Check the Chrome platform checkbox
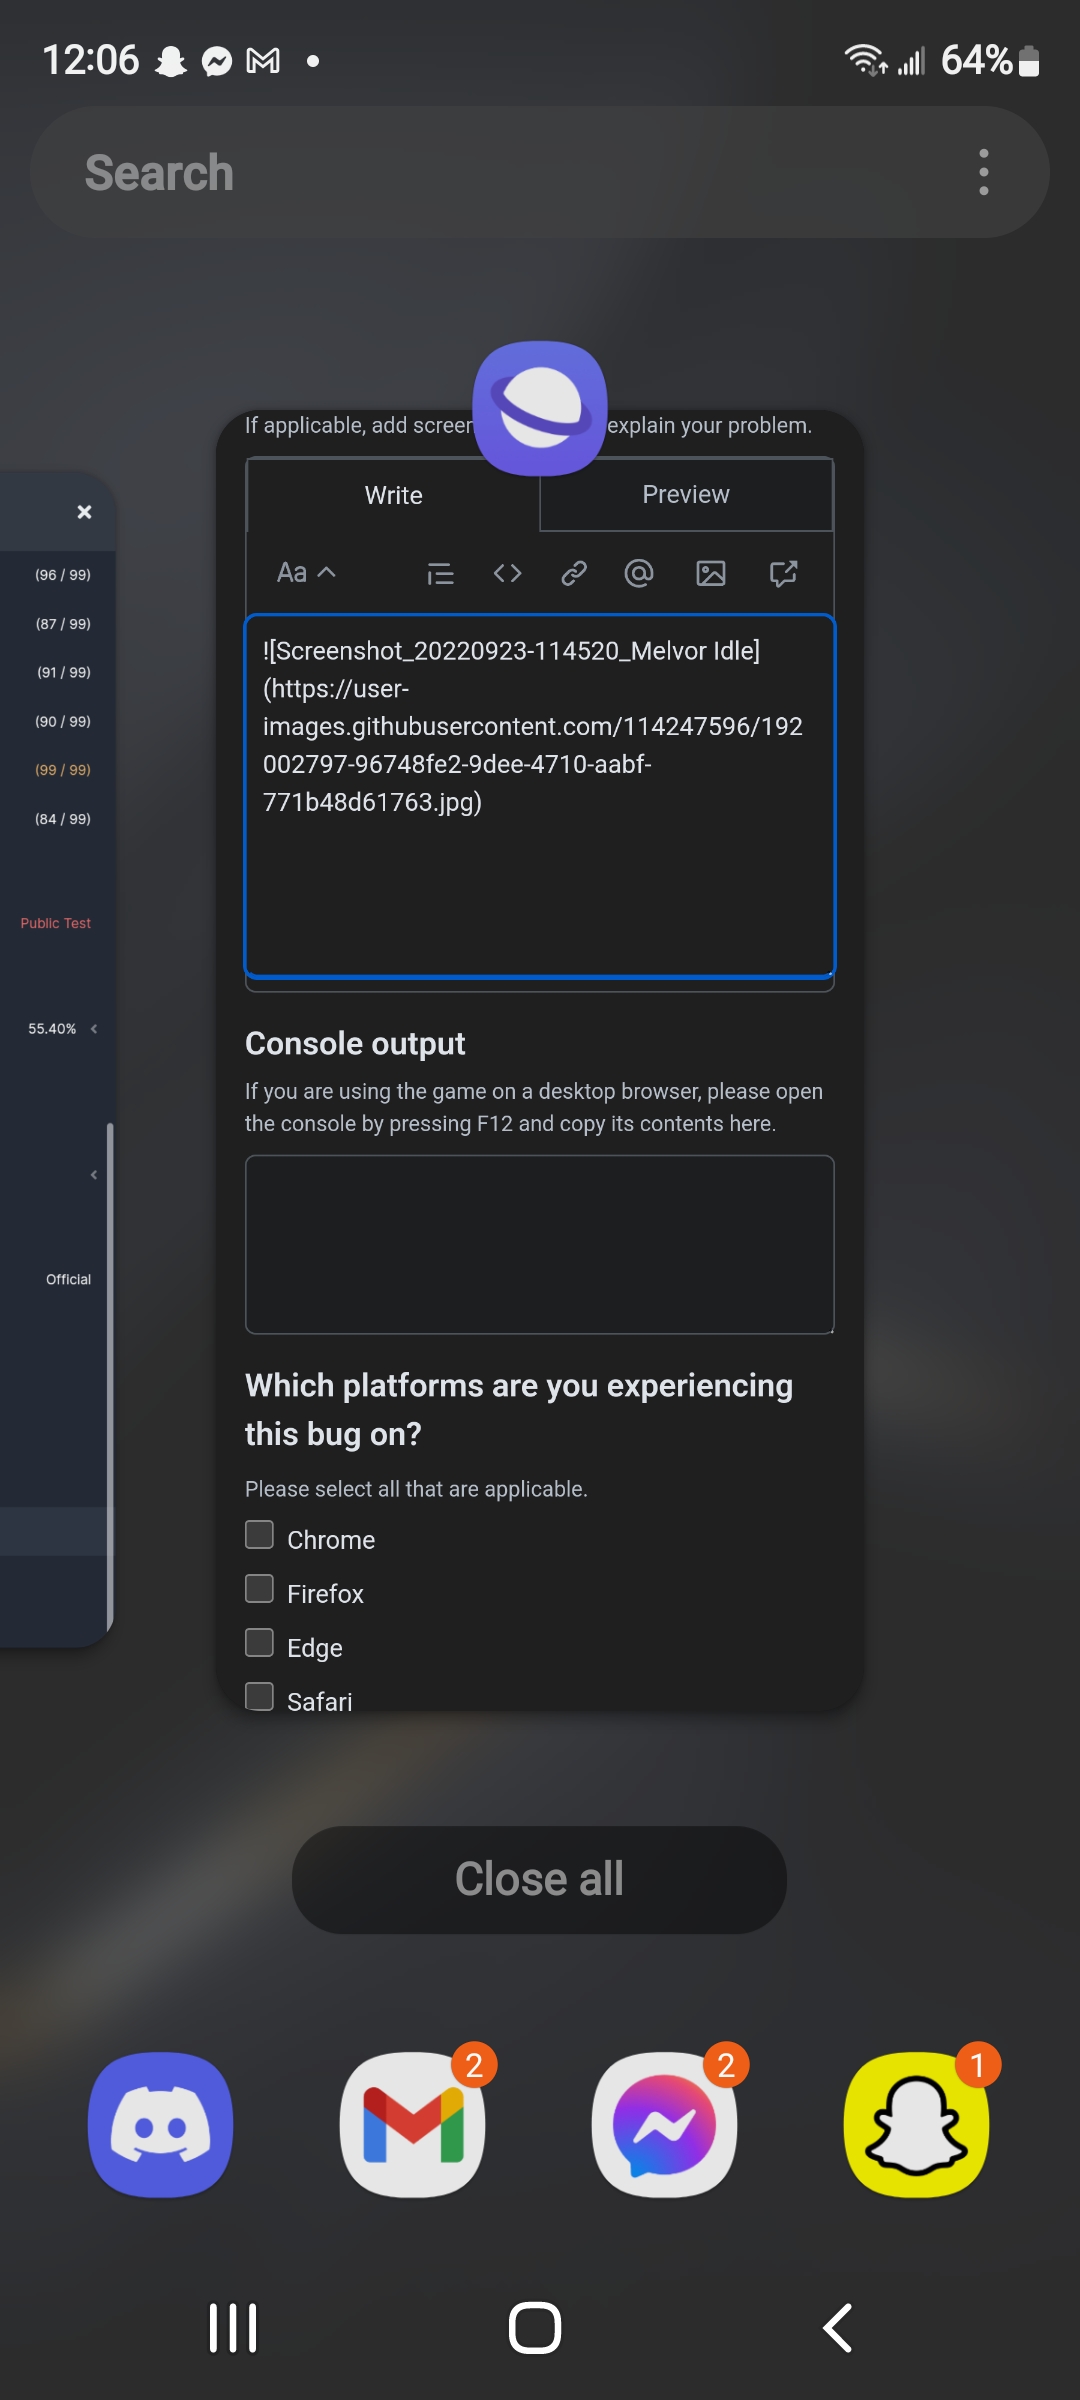 [x=259, y=1533]
